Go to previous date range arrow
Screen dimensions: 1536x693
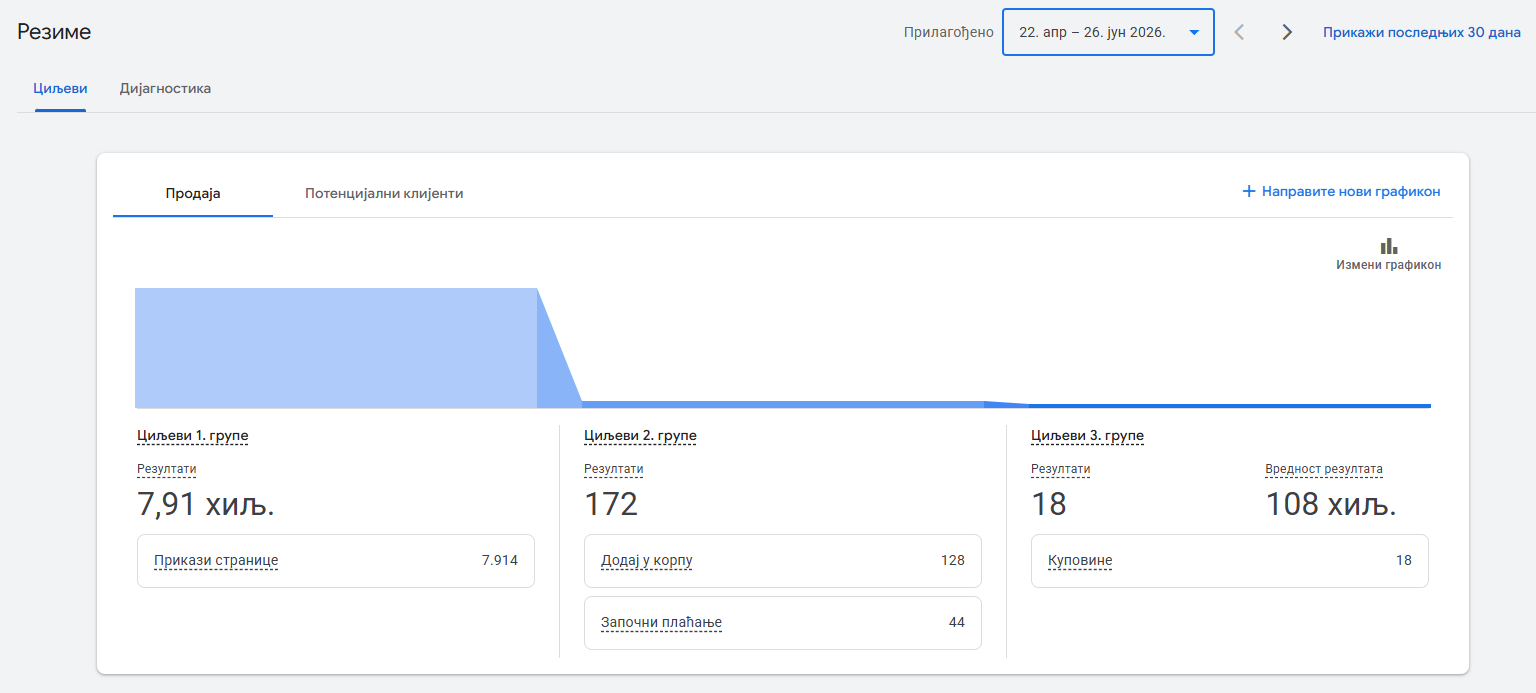[x=1239, y=32]
